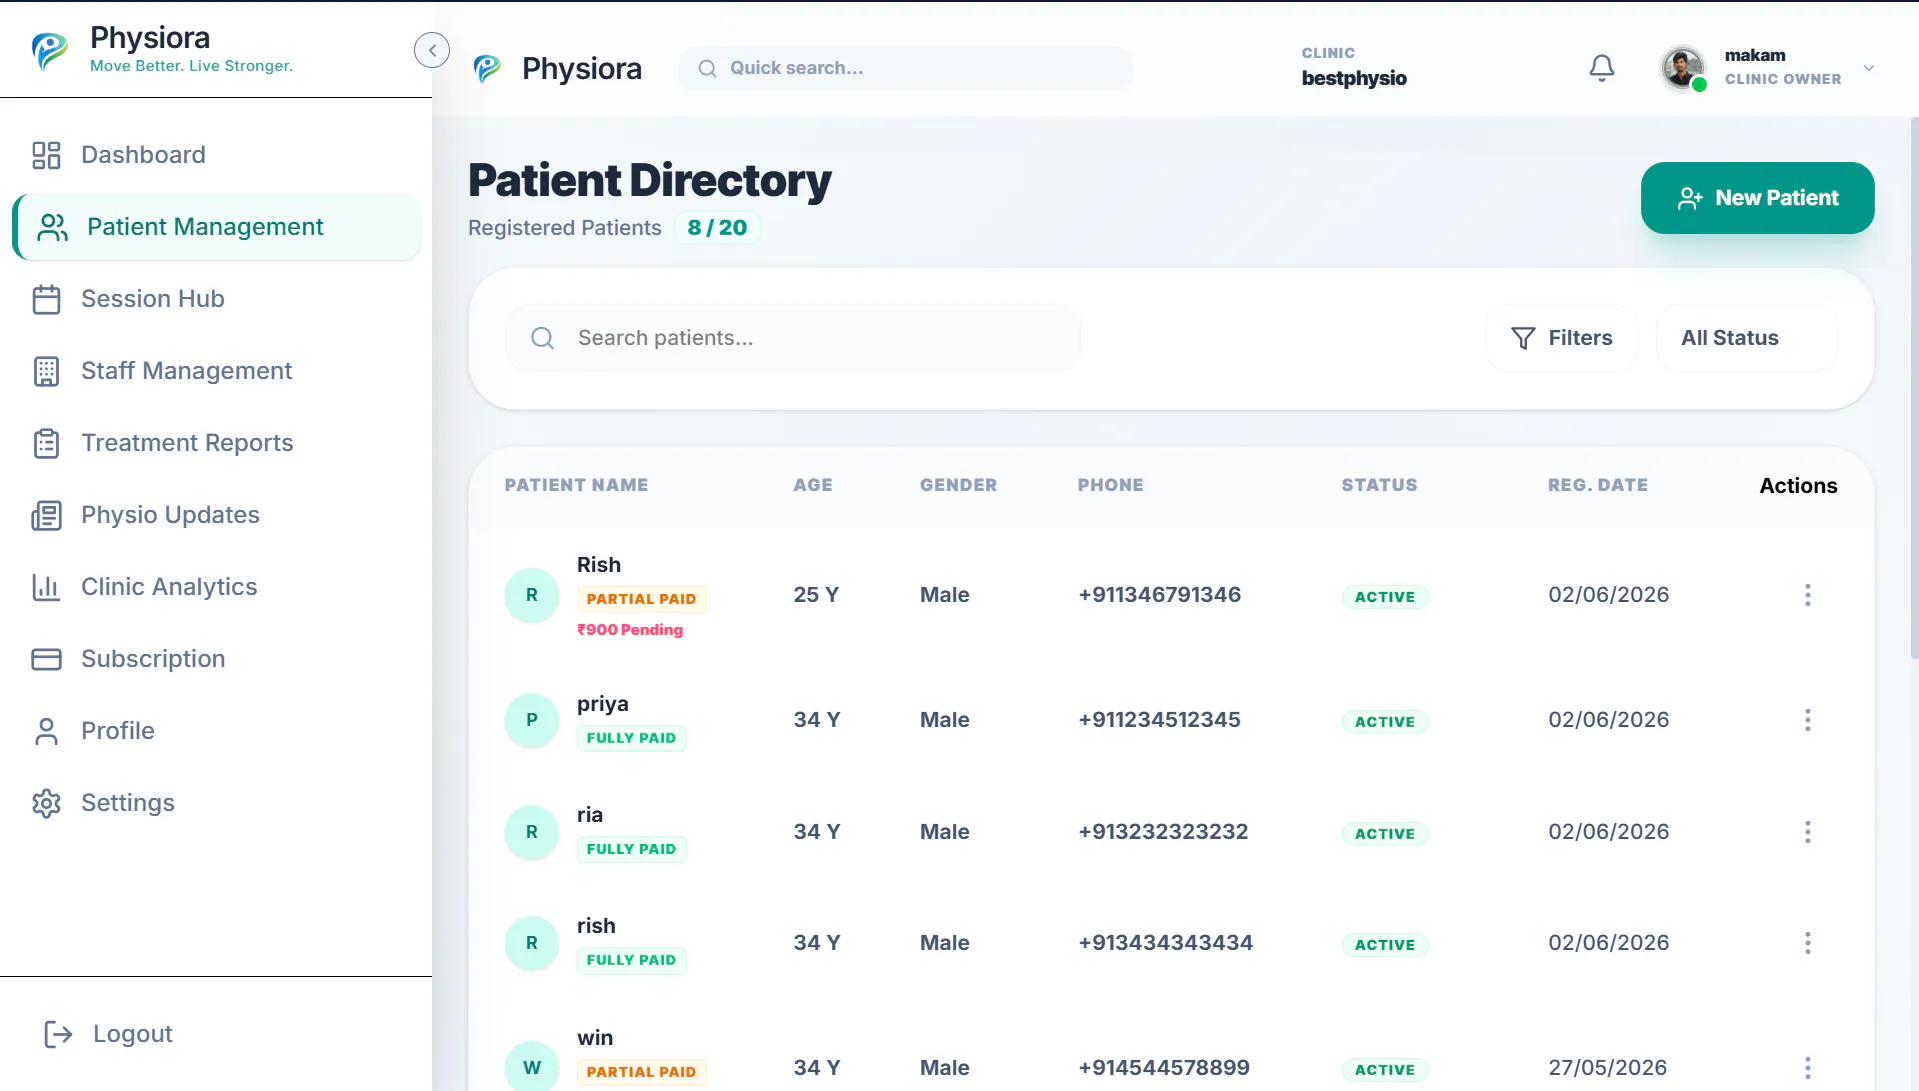Click the Logout arrow icon
This screenshot has height=1091, width=1919.
pyautogui.click(x=58, y=1034)
